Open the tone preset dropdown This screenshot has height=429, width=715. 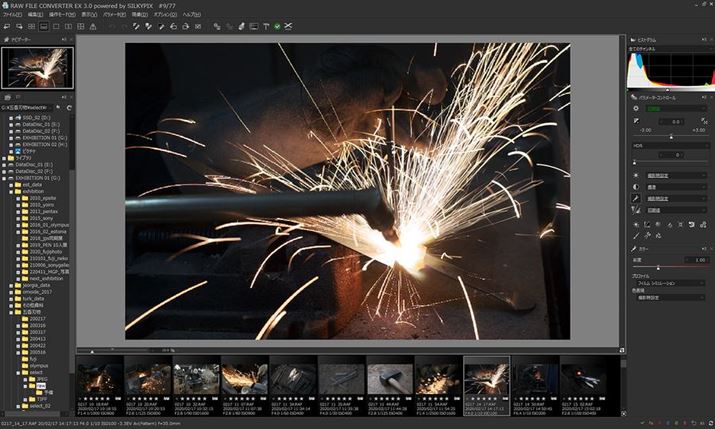(x=677, y=187)
